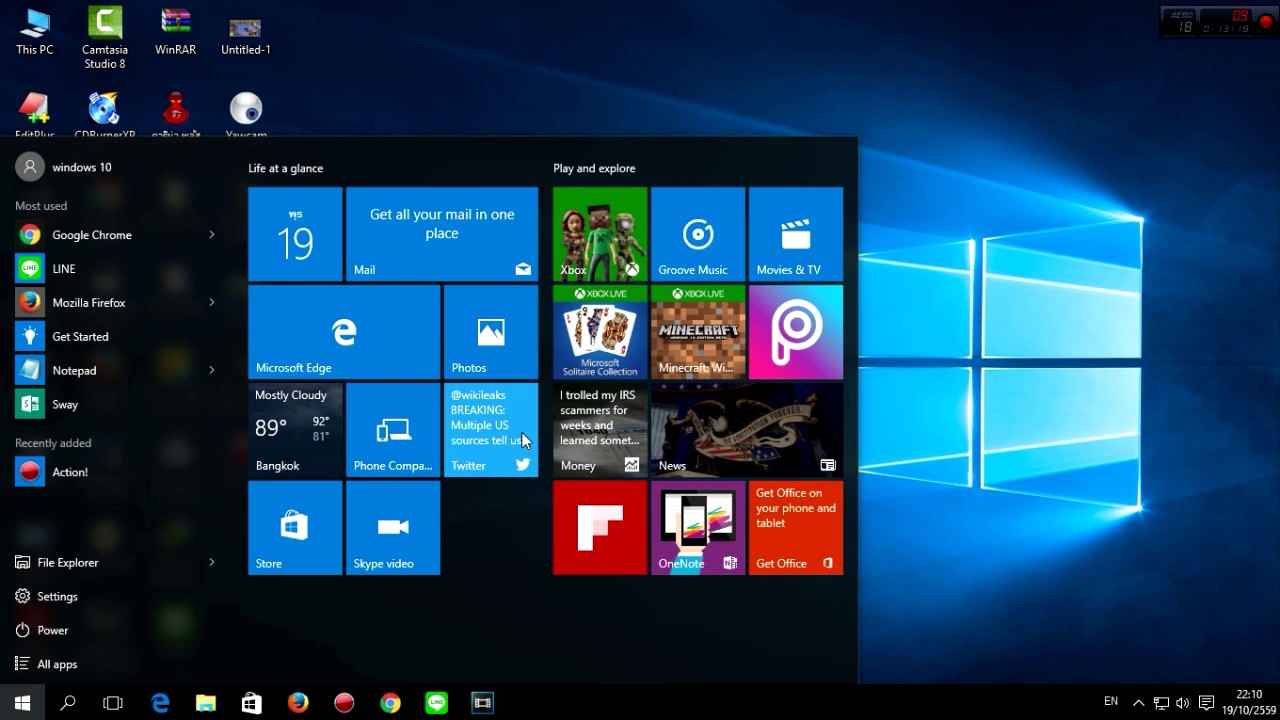Screen dimensions: 1280x720
Task: Open the Action Center notifications icon
Action: coord(1206,703)
